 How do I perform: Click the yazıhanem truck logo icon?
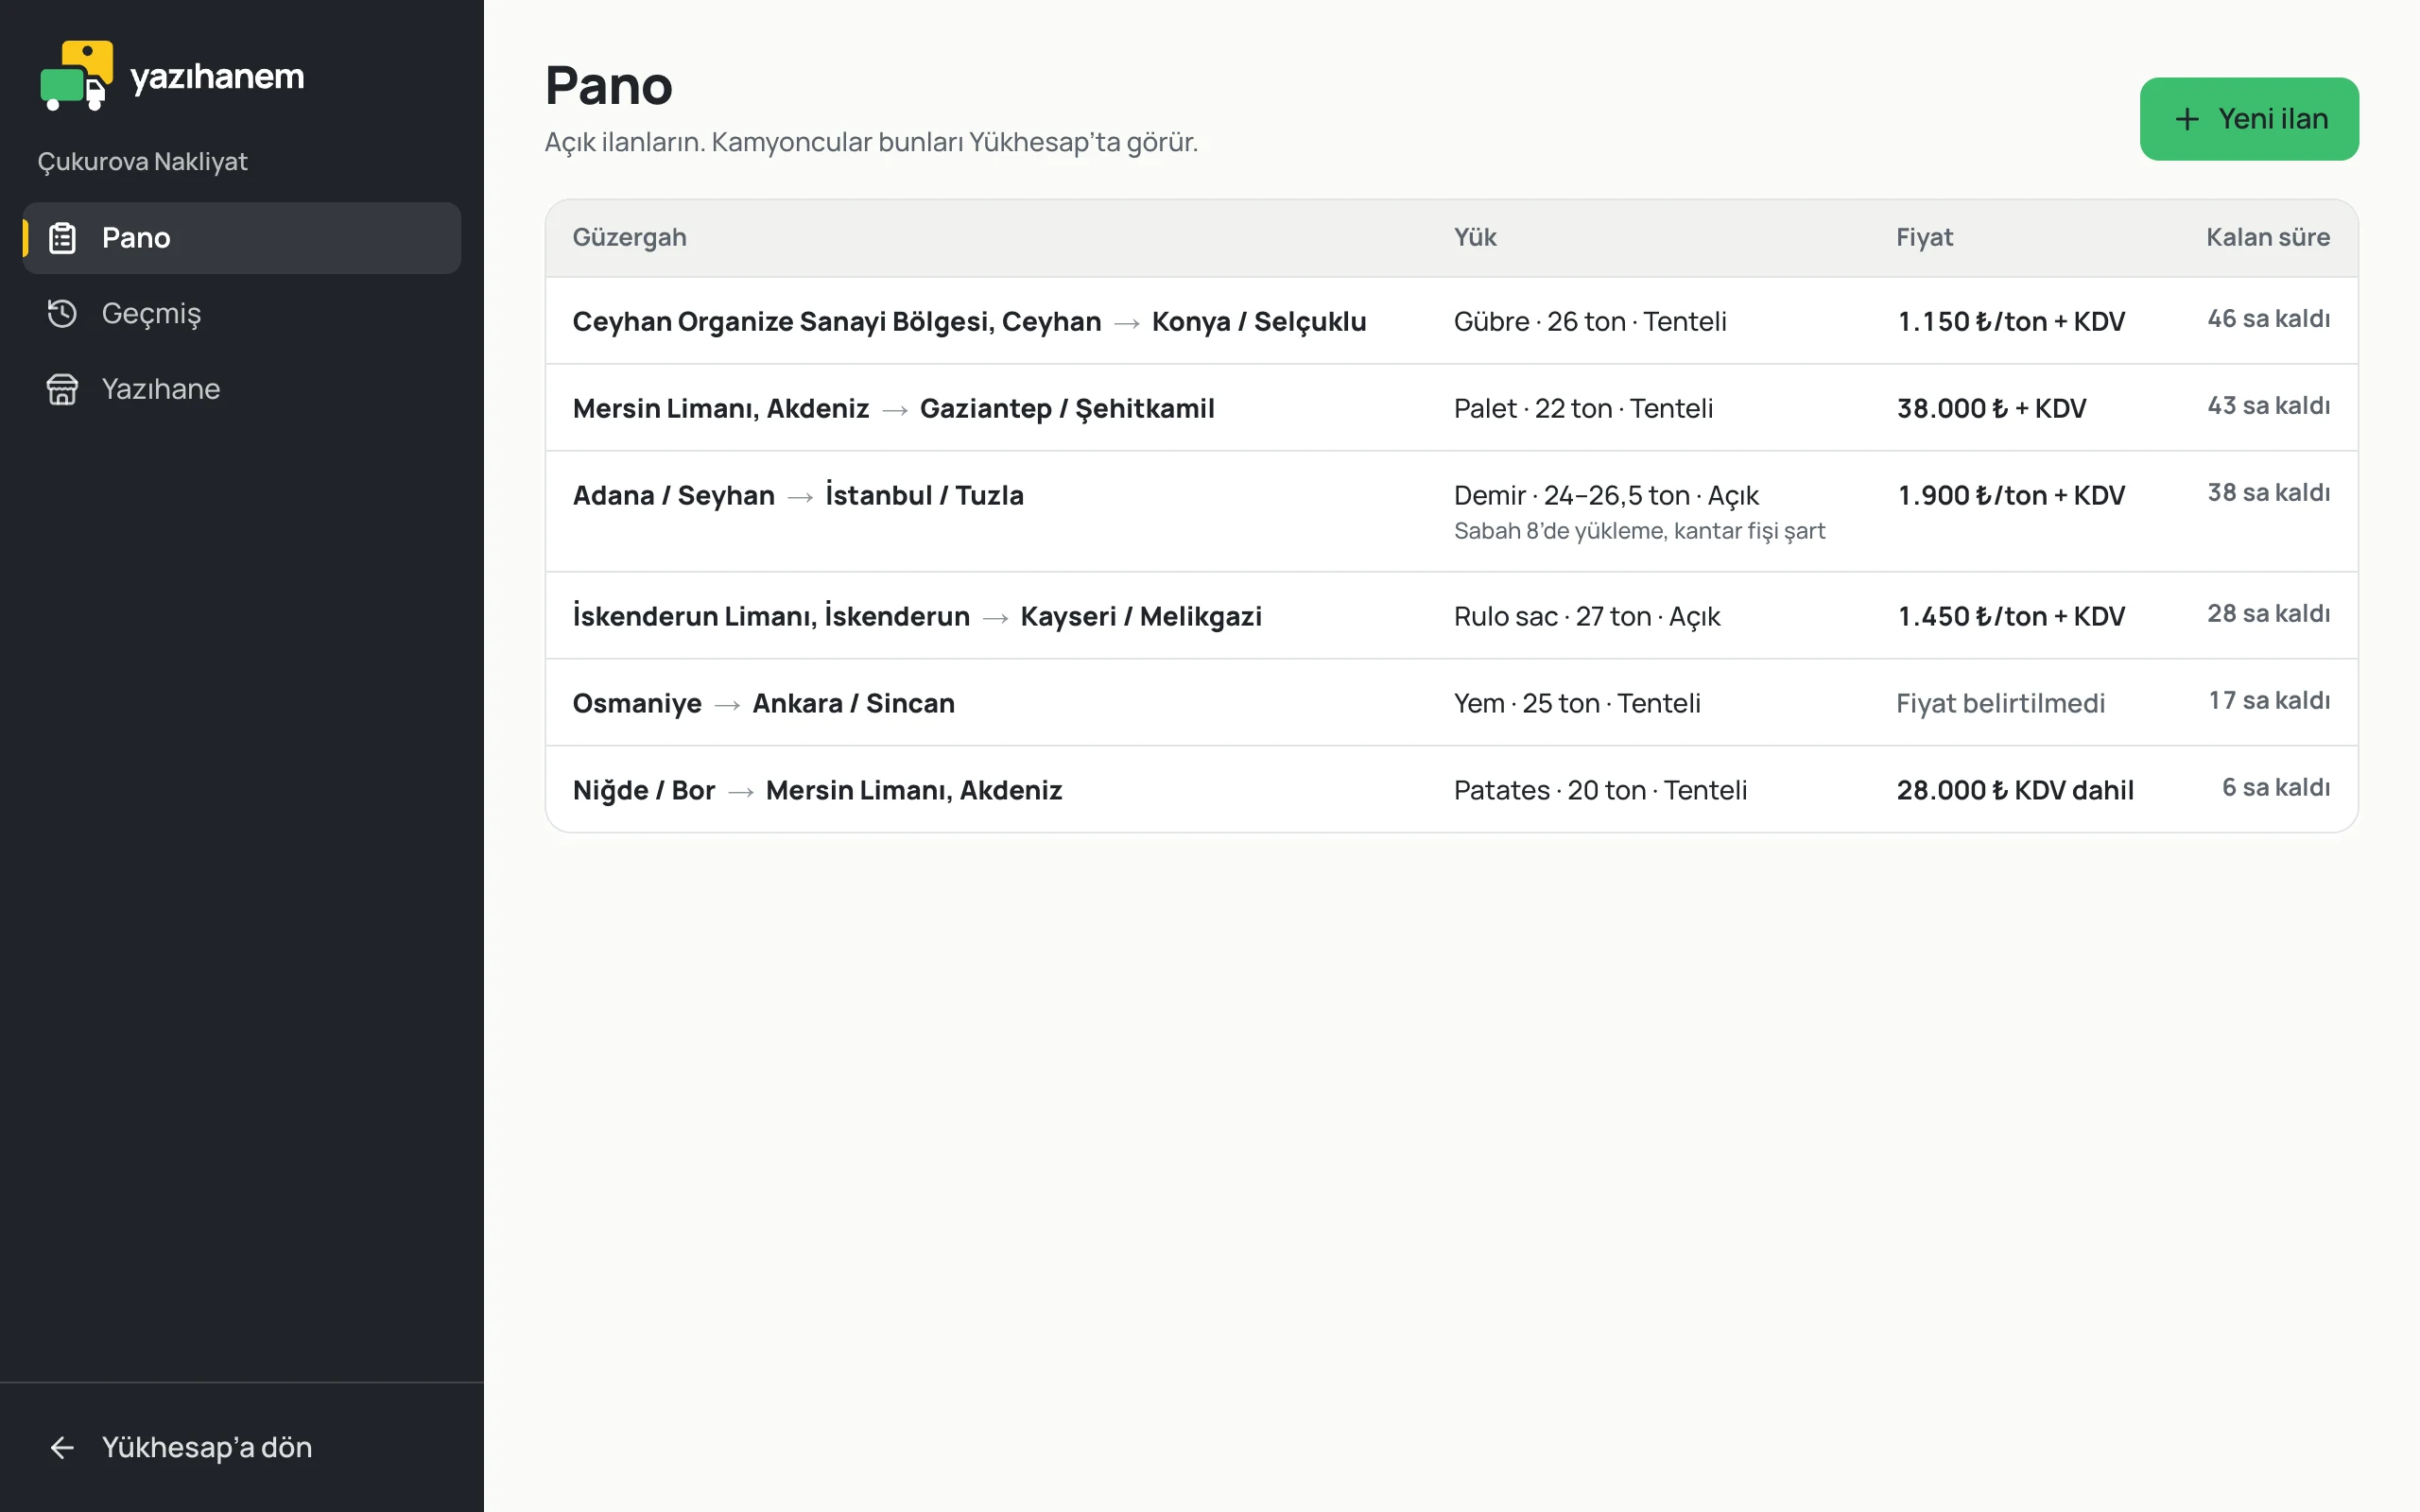[76, 76]
